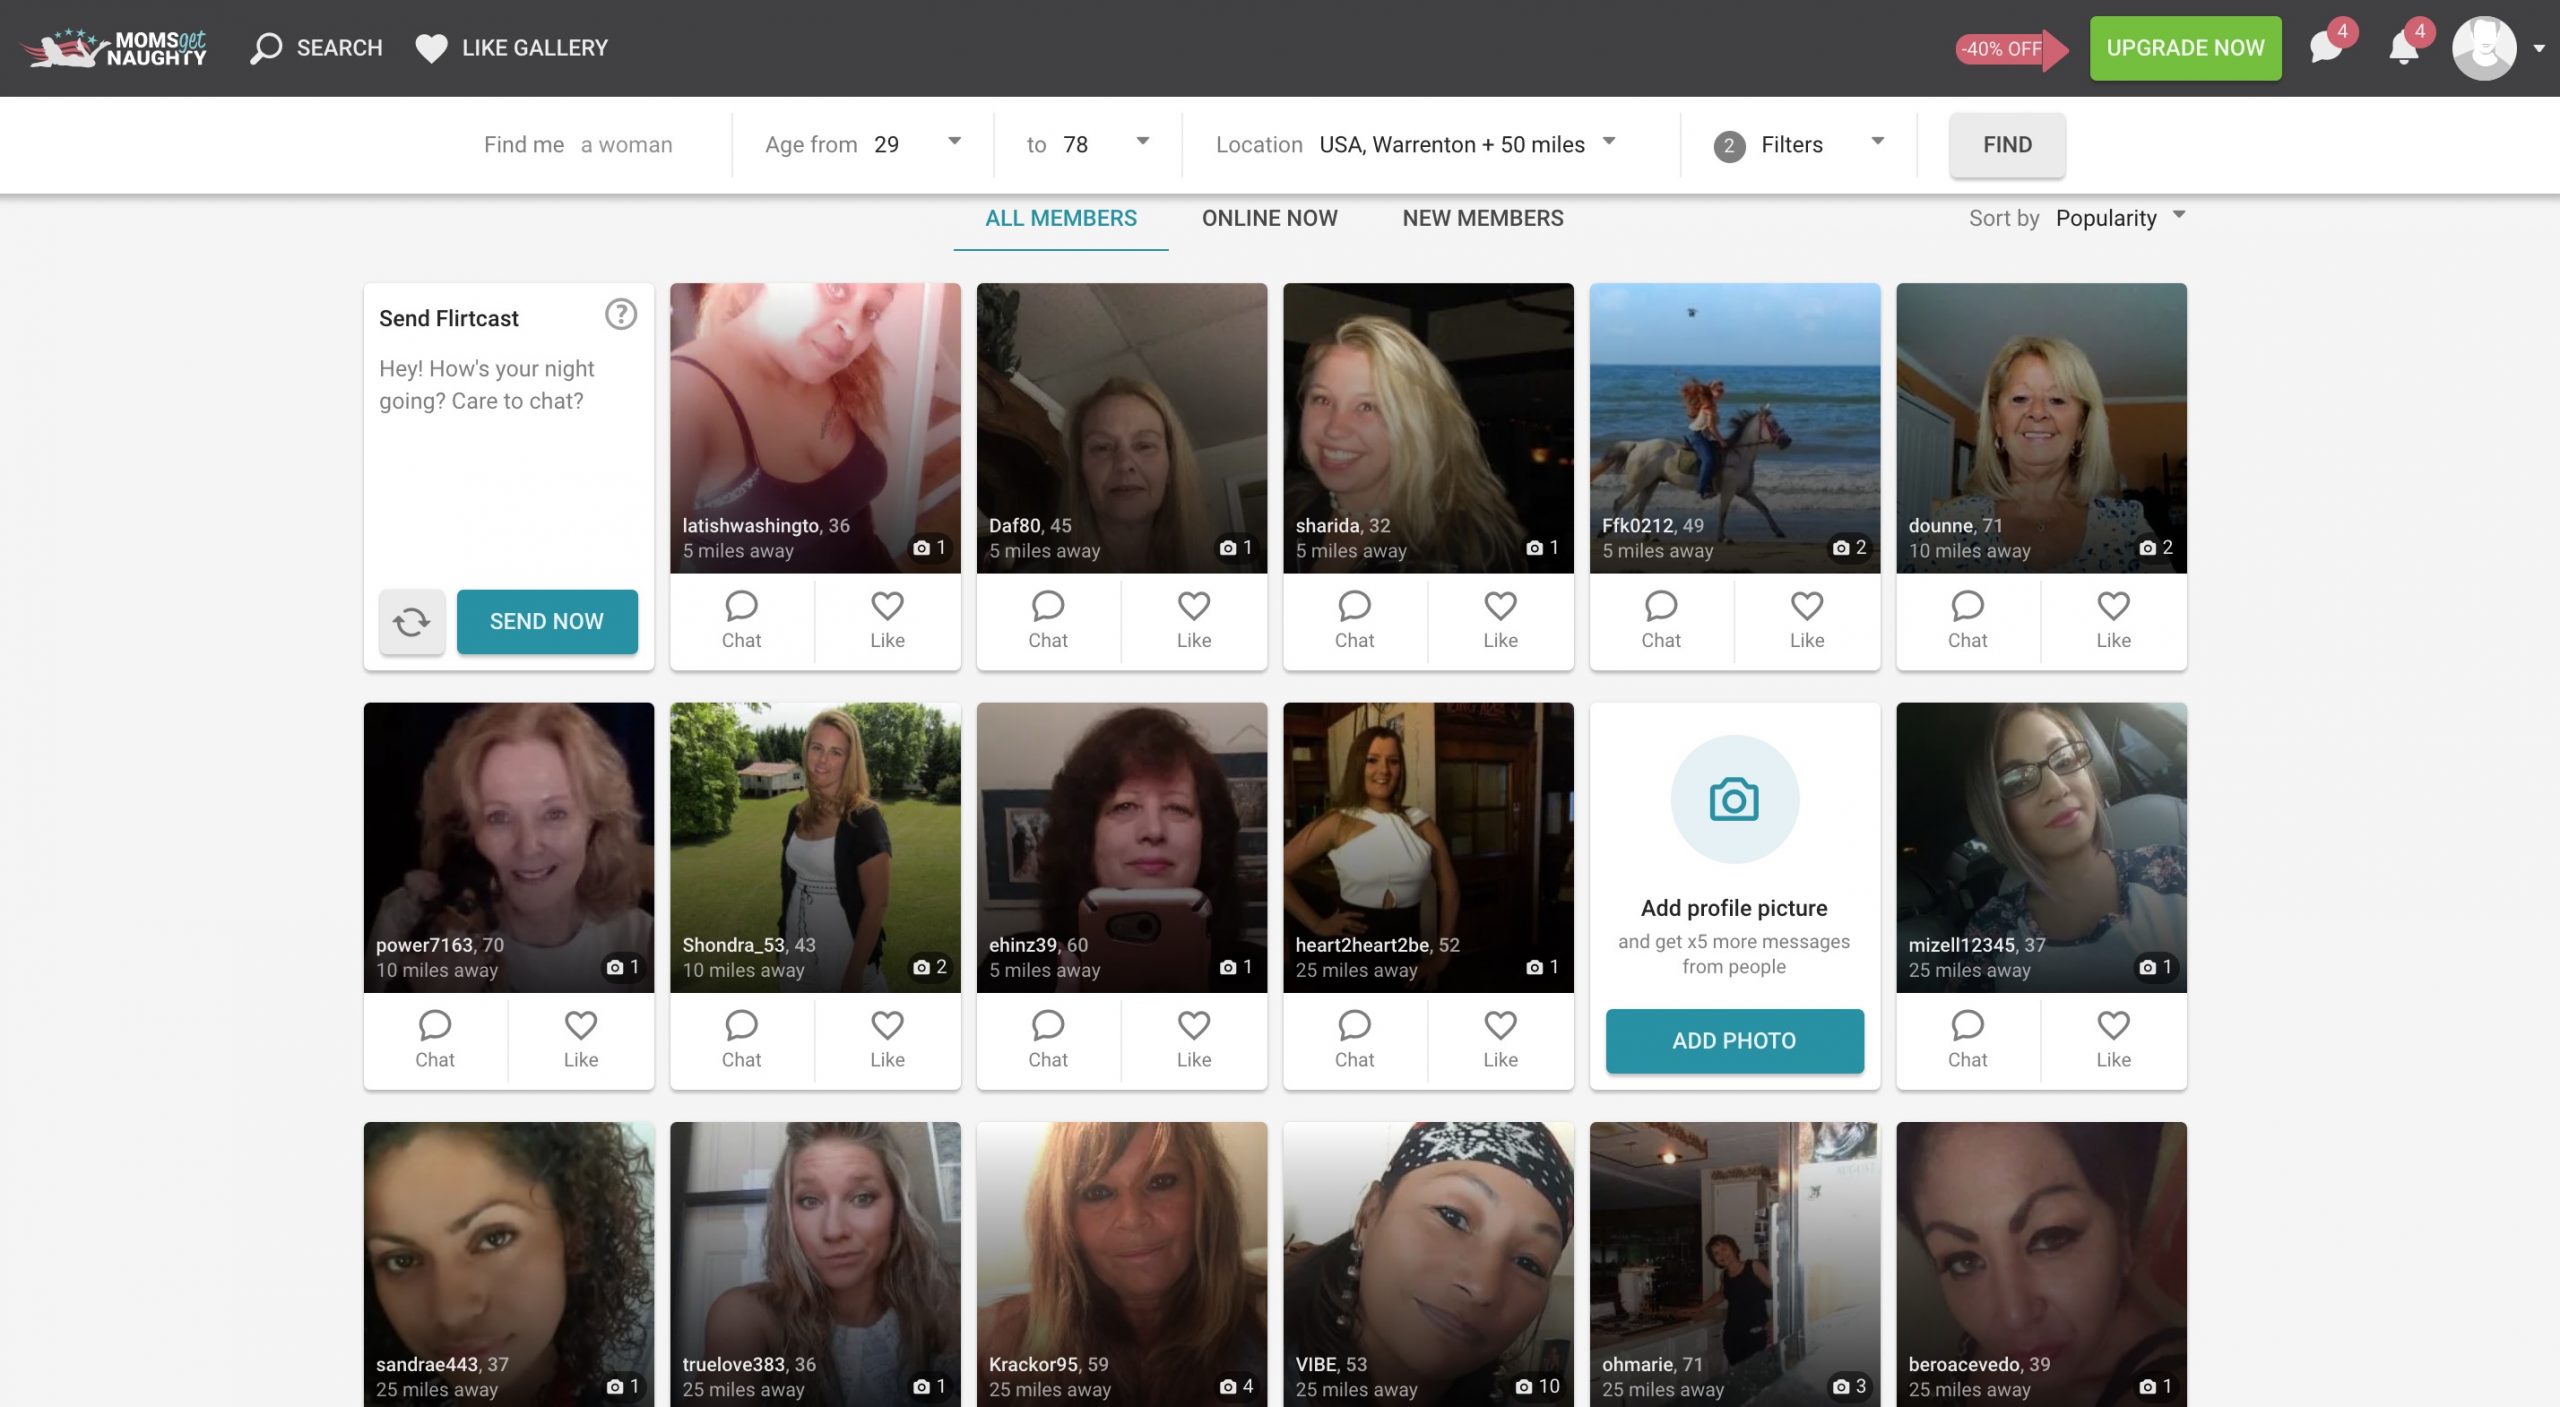Click the 'Add profile picture' heading
This screenshot has width=2560, height=1407.
point(1734,908)
